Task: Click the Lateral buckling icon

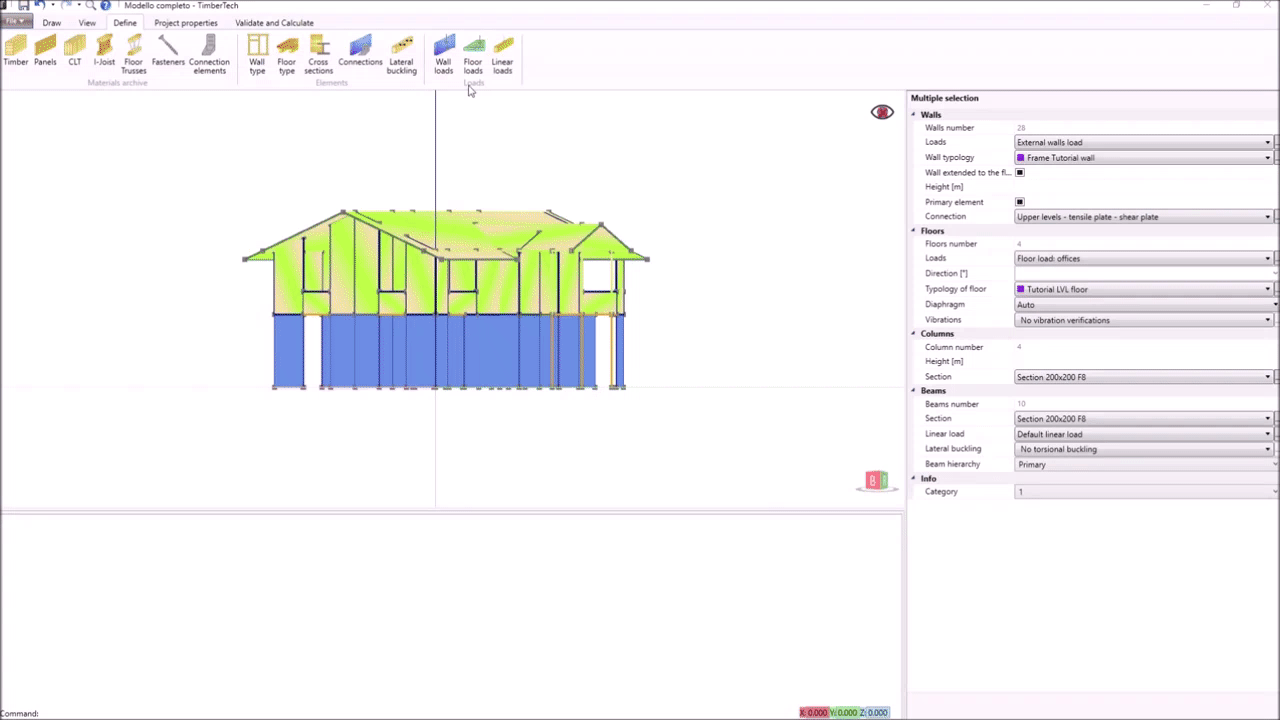Action: pyautogui.click(x=401, y=54)
